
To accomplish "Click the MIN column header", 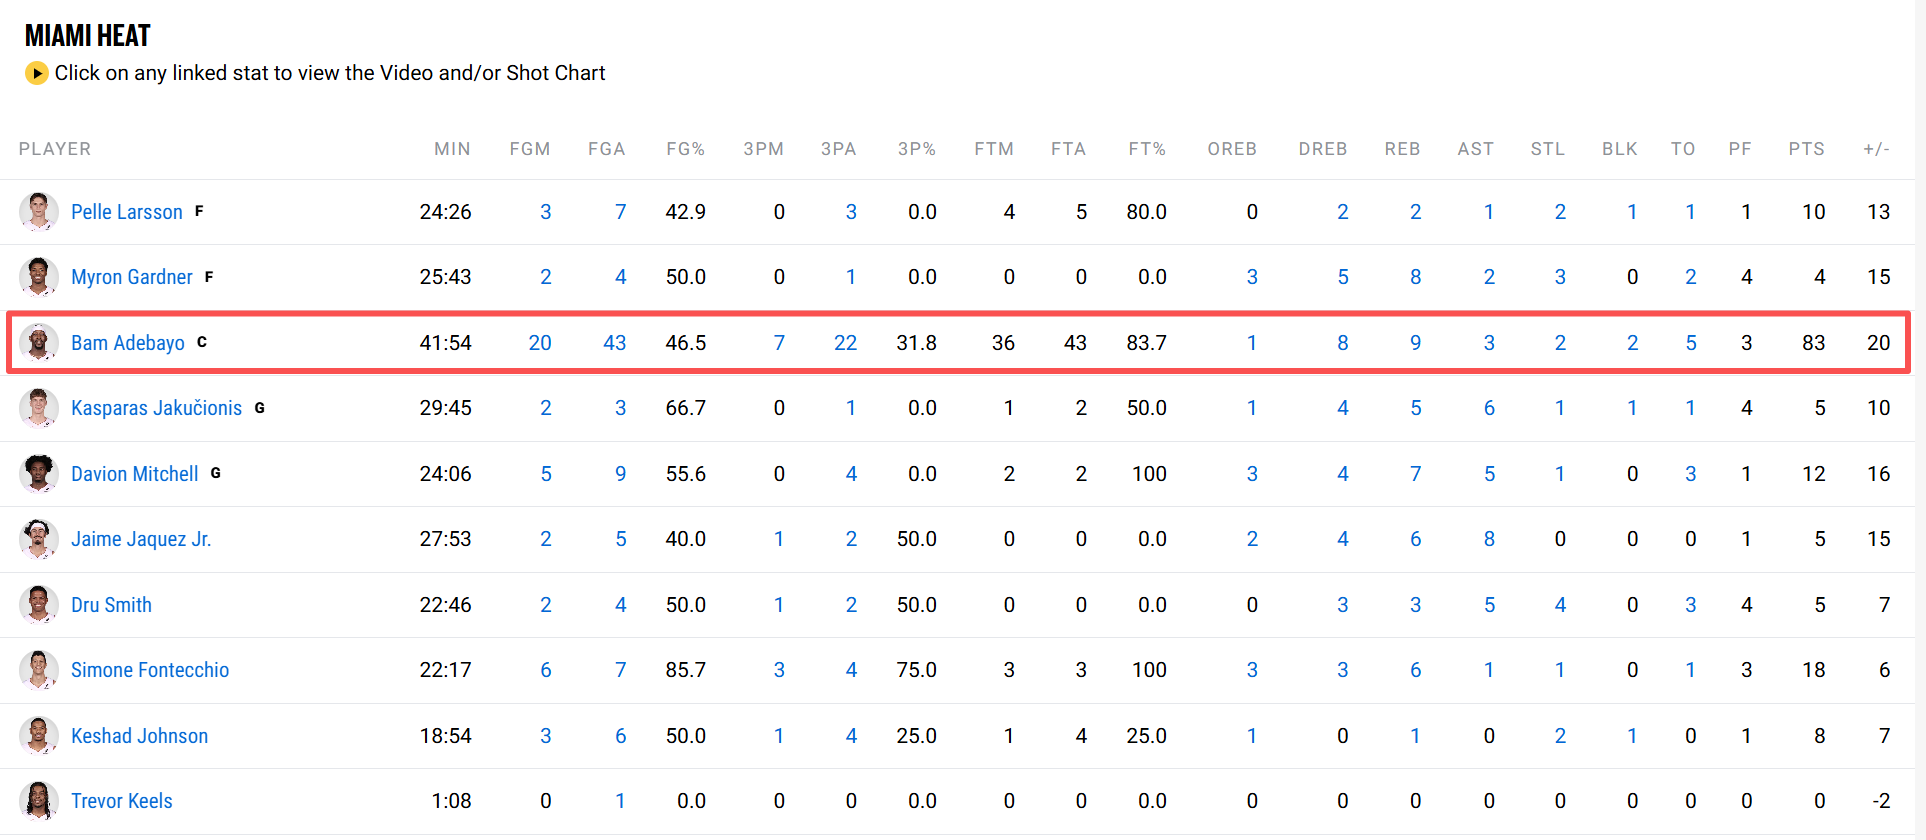I will 452,149.
